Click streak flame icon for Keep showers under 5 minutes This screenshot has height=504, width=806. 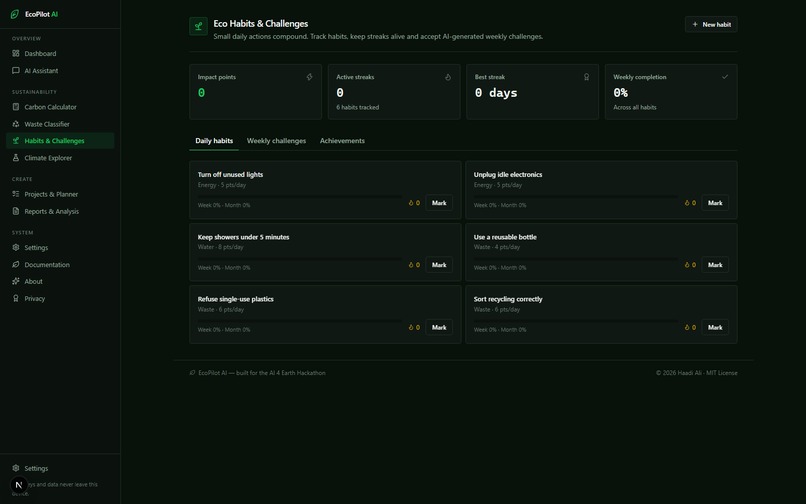[x=411, y=265]
